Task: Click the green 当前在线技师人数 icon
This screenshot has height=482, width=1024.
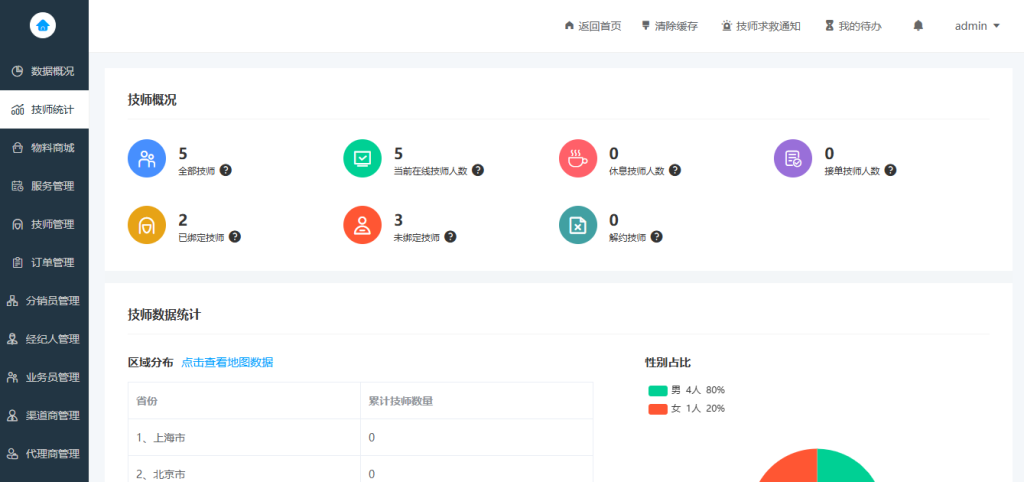Action: [362, 158]
